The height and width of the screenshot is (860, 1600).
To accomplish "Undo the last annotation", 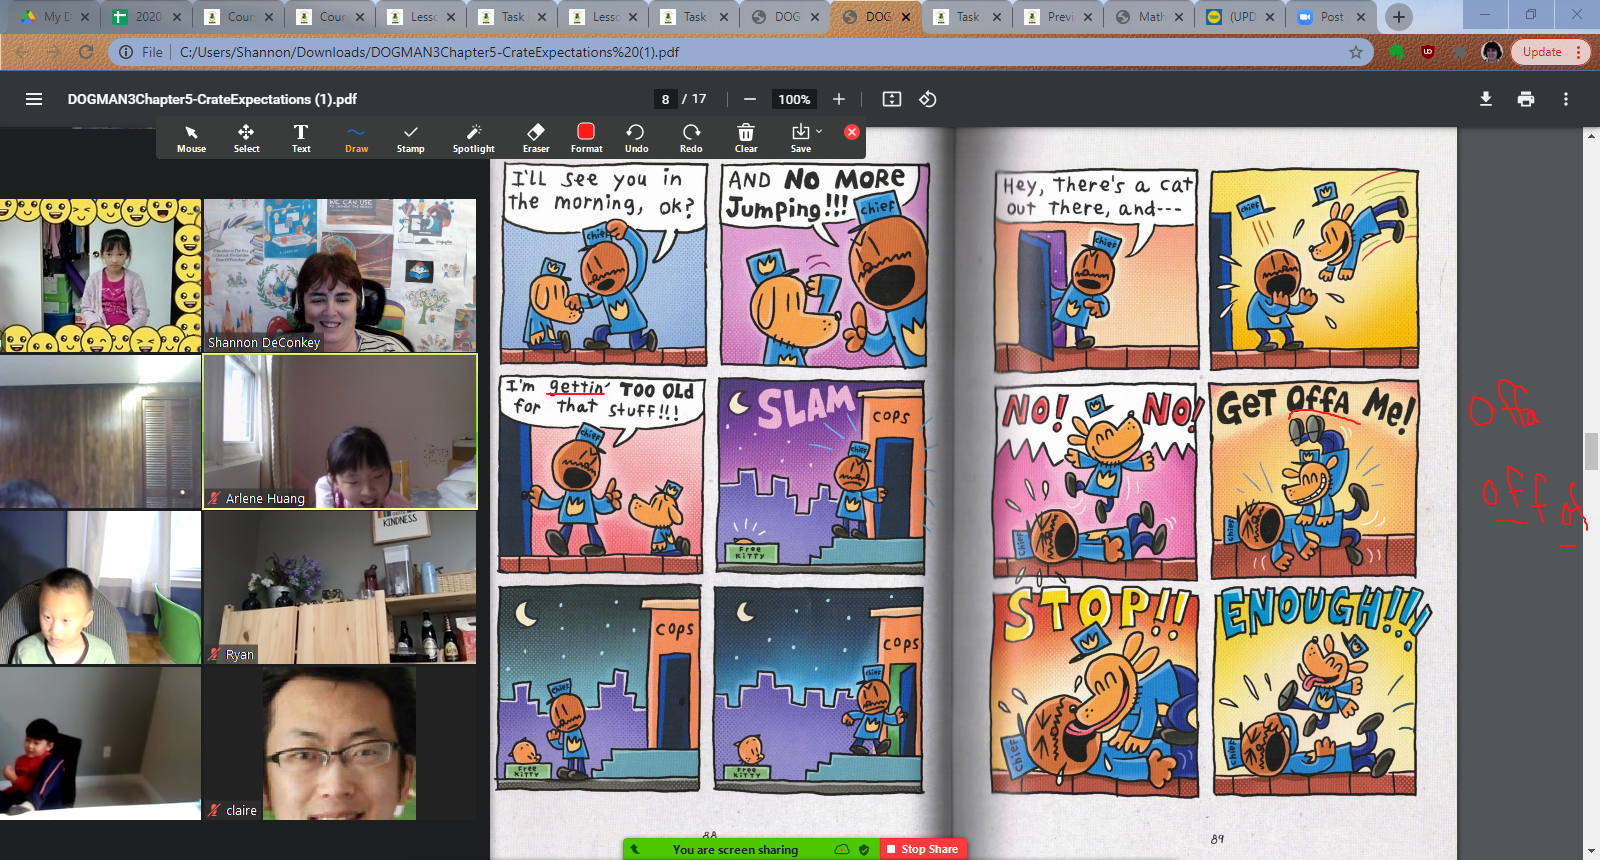I will tap(636, 138).
